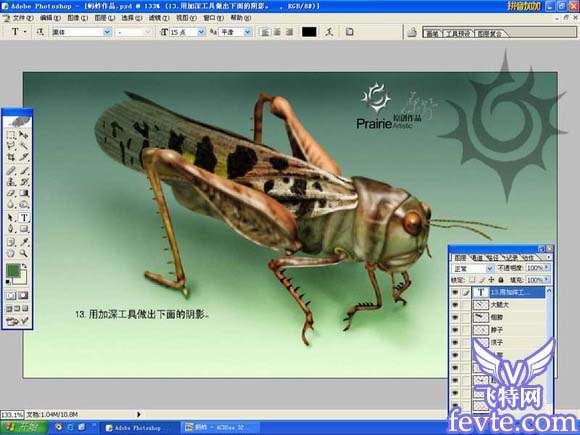Click the green foreground color swatch

[x=13, y=270]
